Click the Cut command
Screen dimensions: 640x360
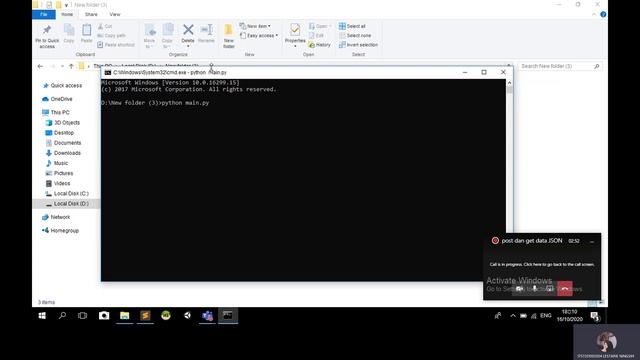(x=105, y=26)
